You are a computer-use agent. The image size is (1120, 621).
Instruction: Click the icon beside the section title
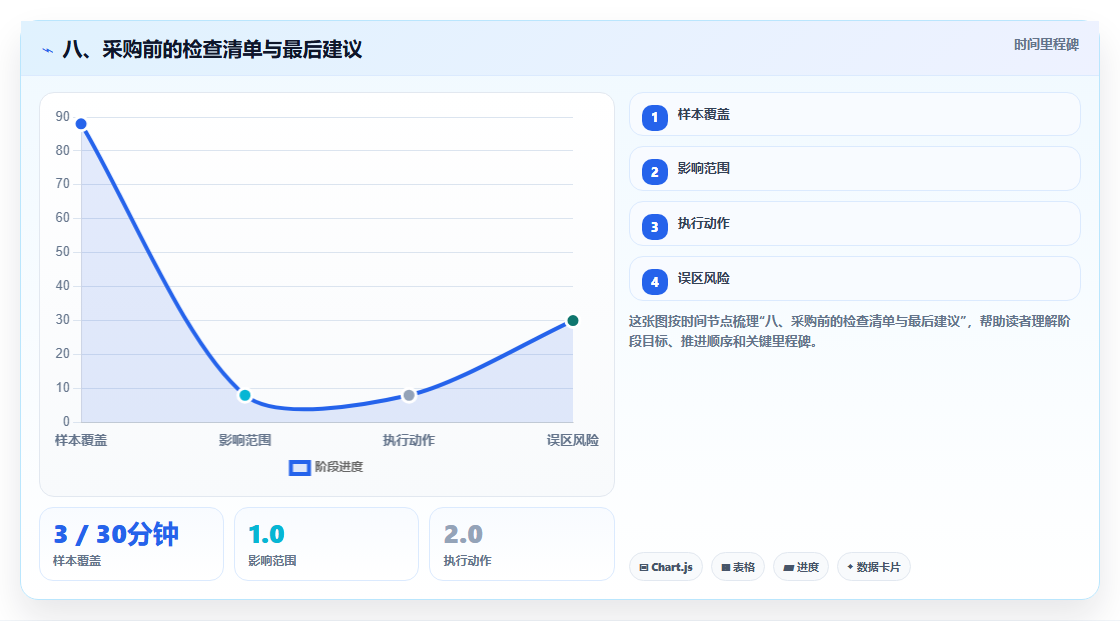[47, 50]
